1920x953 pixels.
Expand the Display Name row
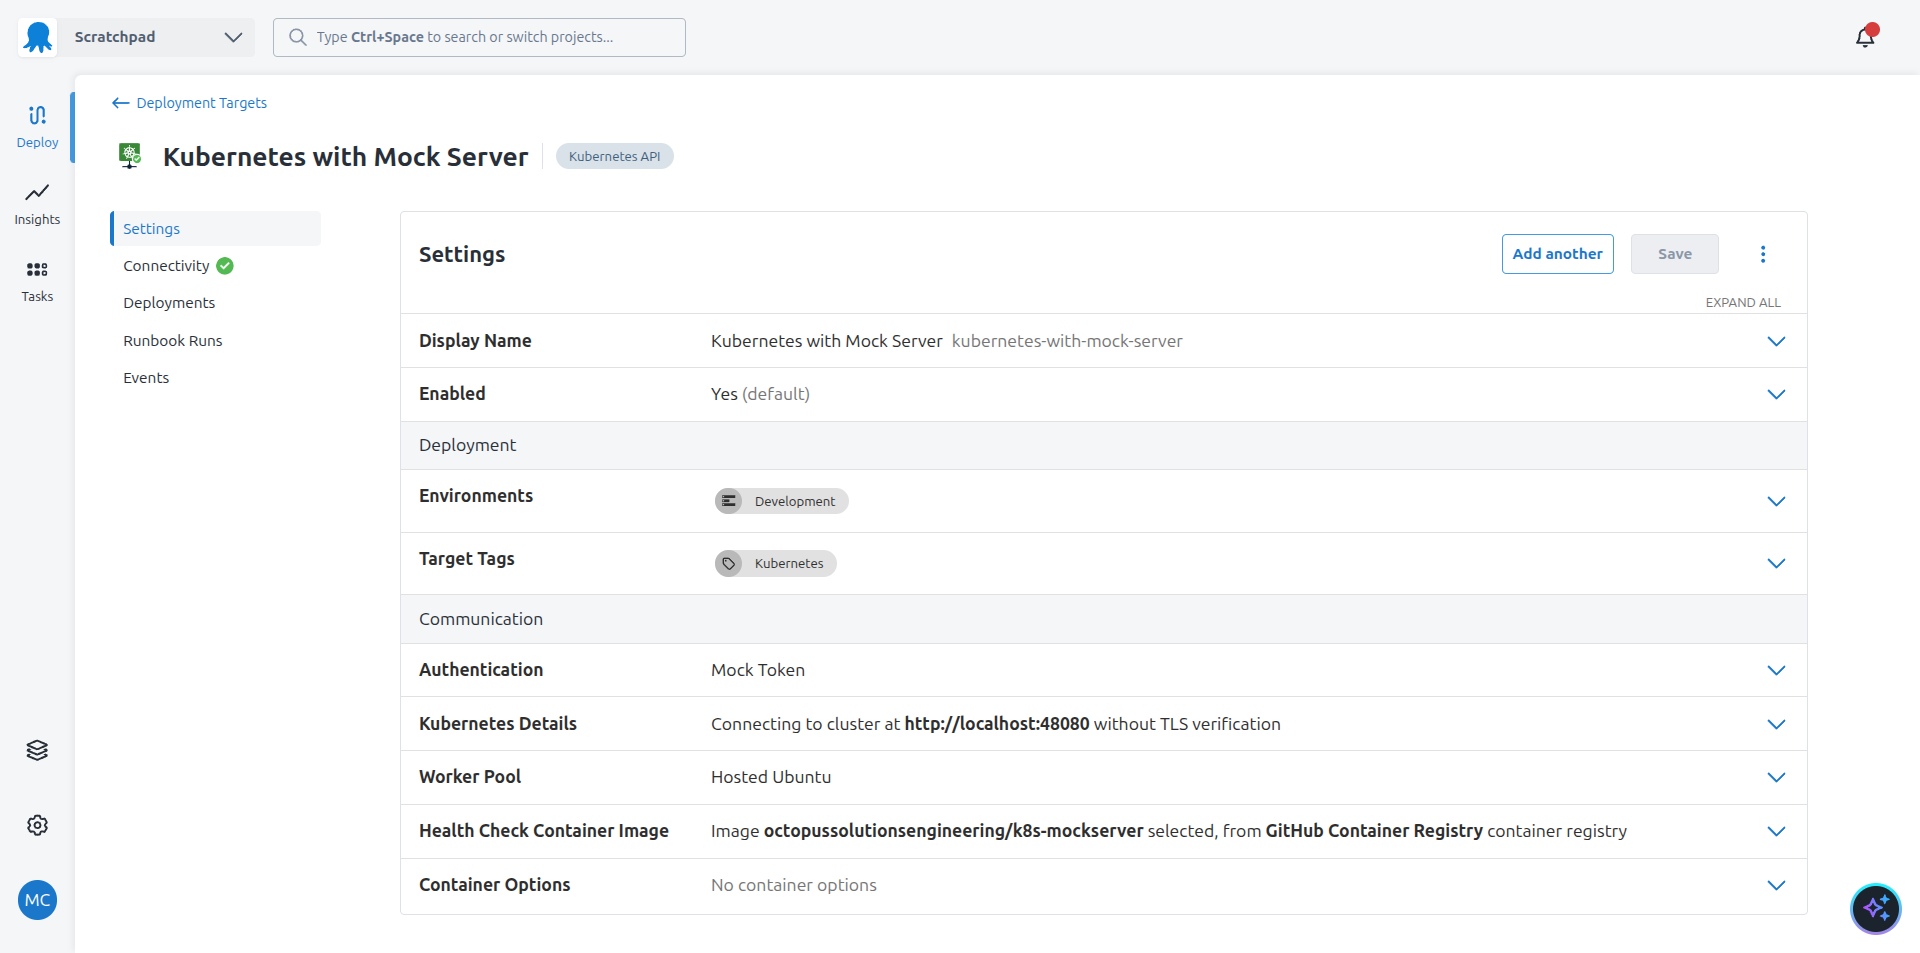1776,341
